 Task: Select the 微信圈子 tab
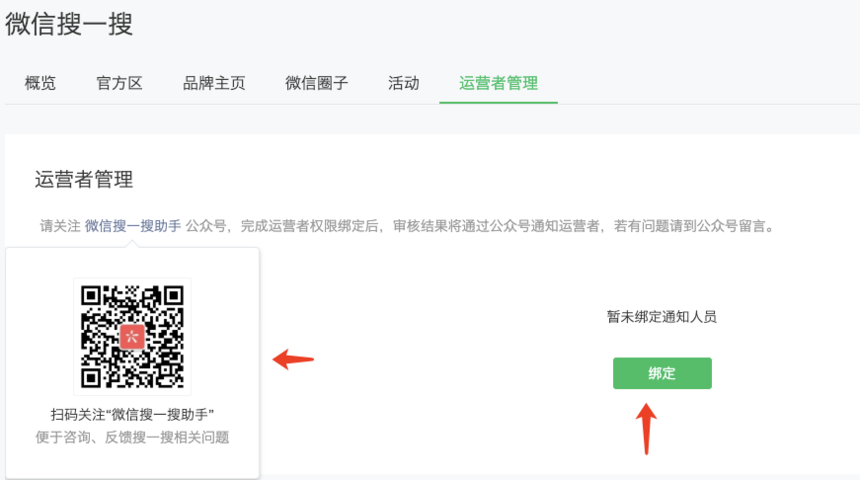[316, 83]
